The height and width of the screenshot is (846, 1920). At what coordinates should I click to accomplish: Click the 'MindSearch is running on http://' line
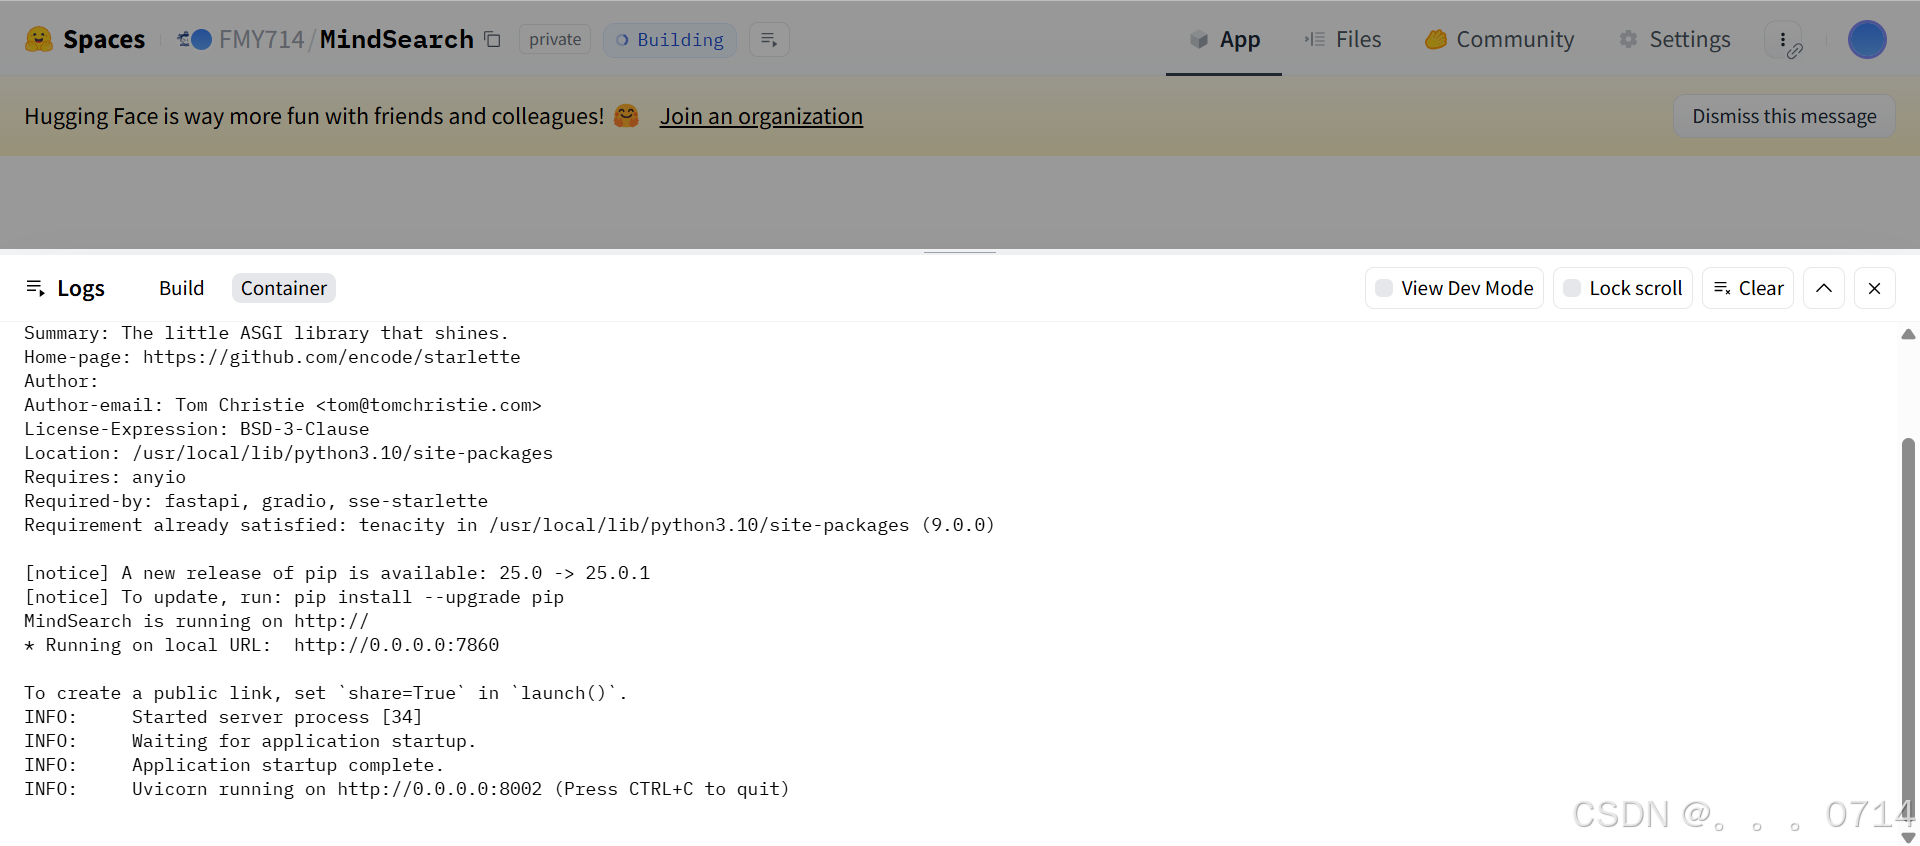coord(197,621)
